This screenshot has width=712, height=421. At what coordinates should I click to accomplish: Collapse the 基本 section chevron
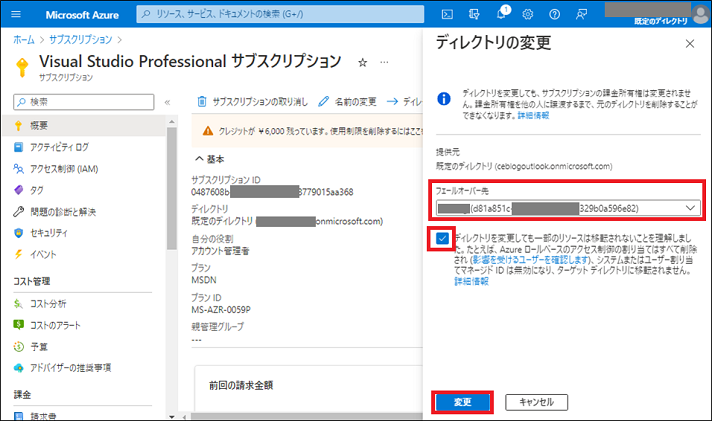(199, 159)
